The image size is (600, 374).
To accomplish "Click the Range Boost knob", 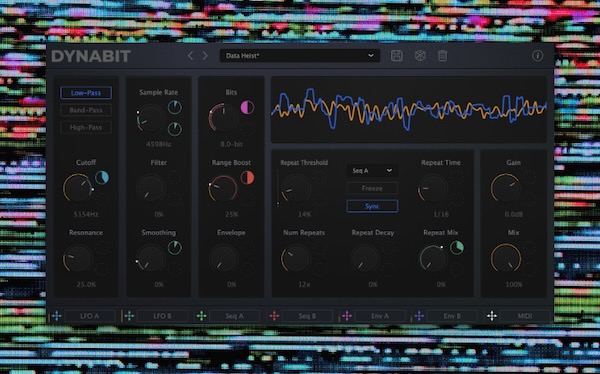I will click(223, 188).
